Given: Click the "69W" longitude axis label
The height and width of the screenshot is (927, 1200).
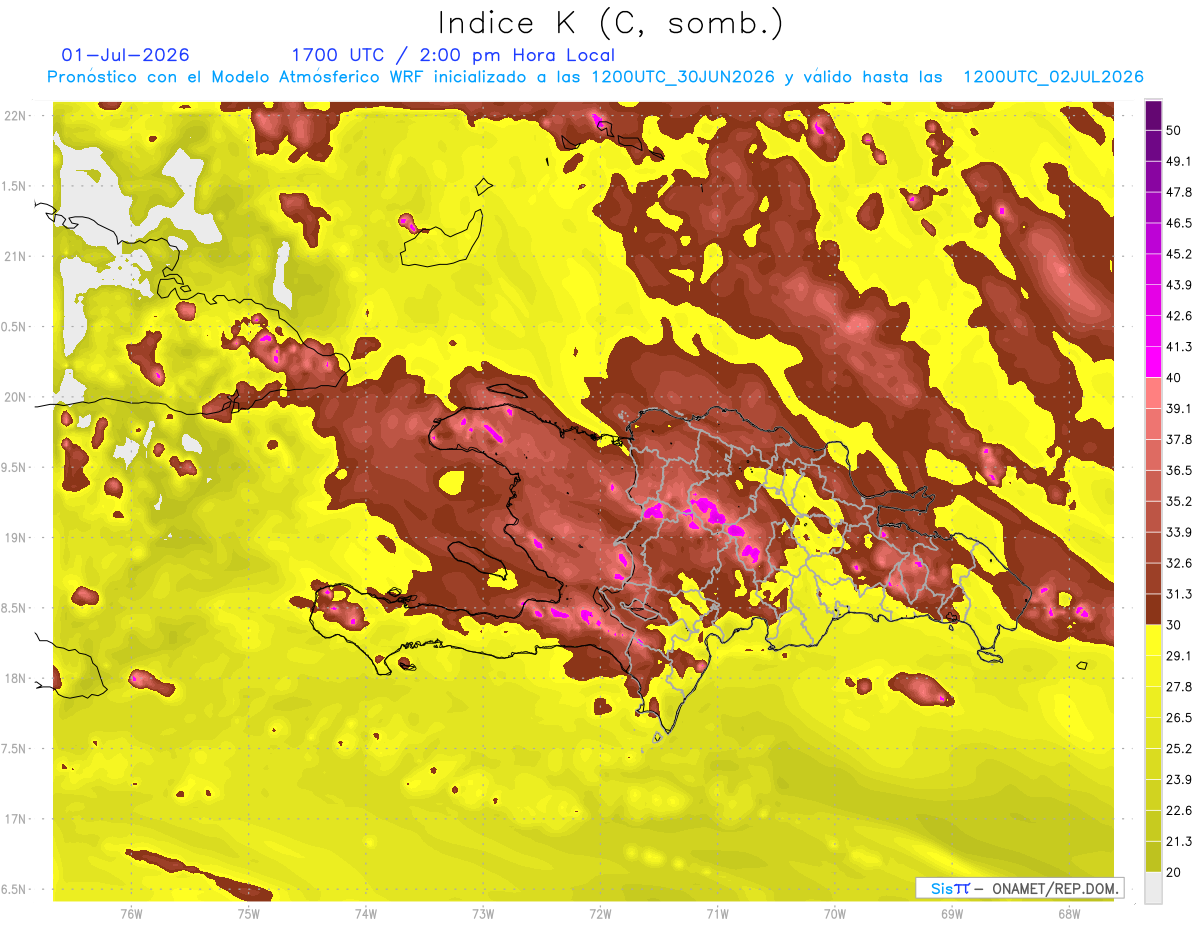Looking at the screenshot, I should (x=952, y=914).
